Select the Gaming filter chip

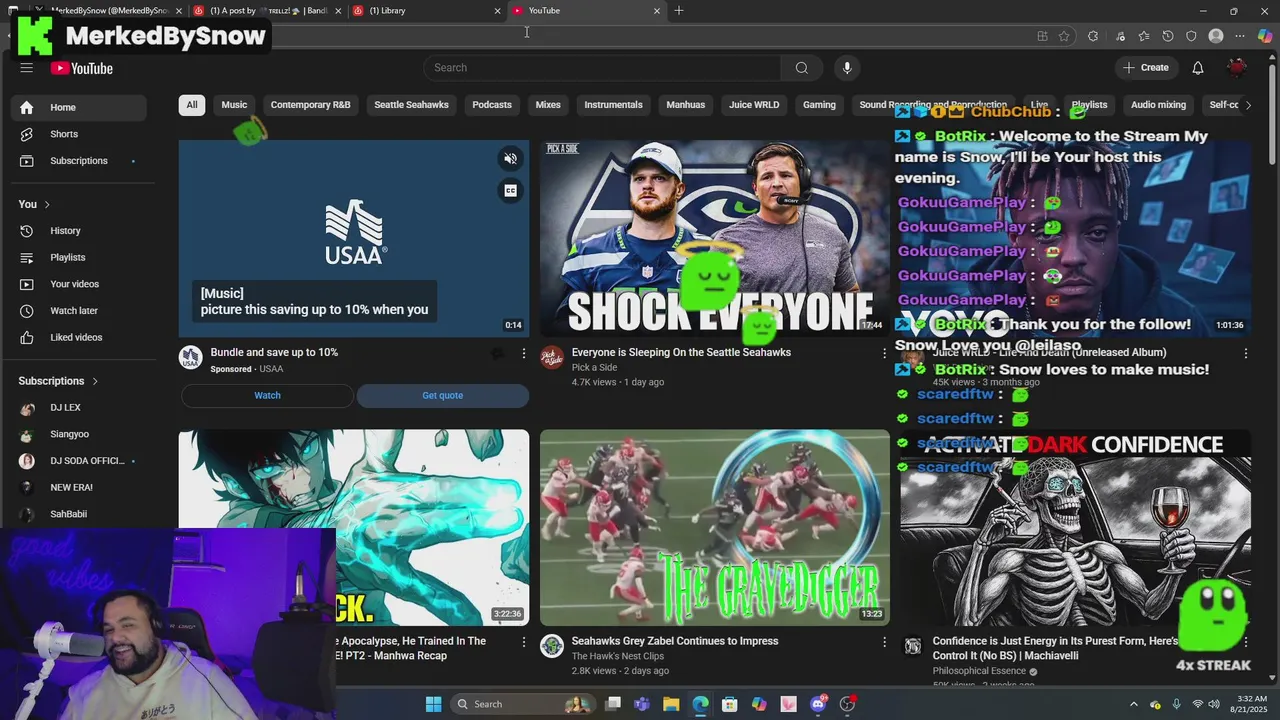[819, 105]
